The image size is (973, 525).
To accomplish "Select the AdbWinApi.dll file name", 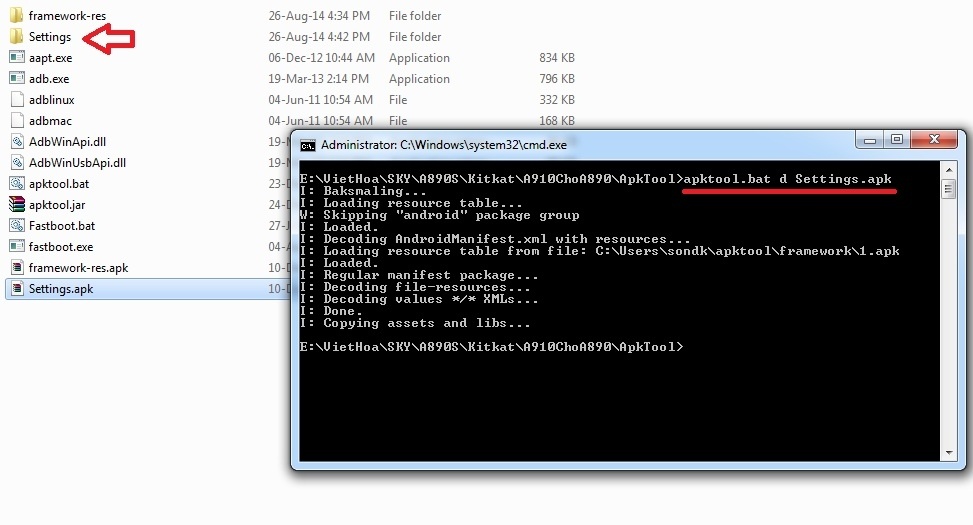I will pyautogui.click(x=67, y=141).
